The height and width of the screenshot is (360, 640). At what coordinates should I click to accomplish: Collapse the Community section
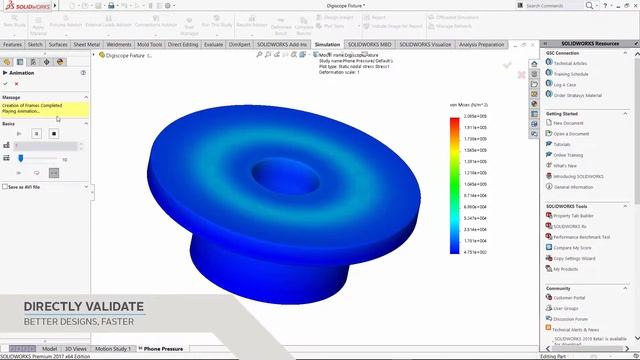pyautogui.click(x=625, y=288)
